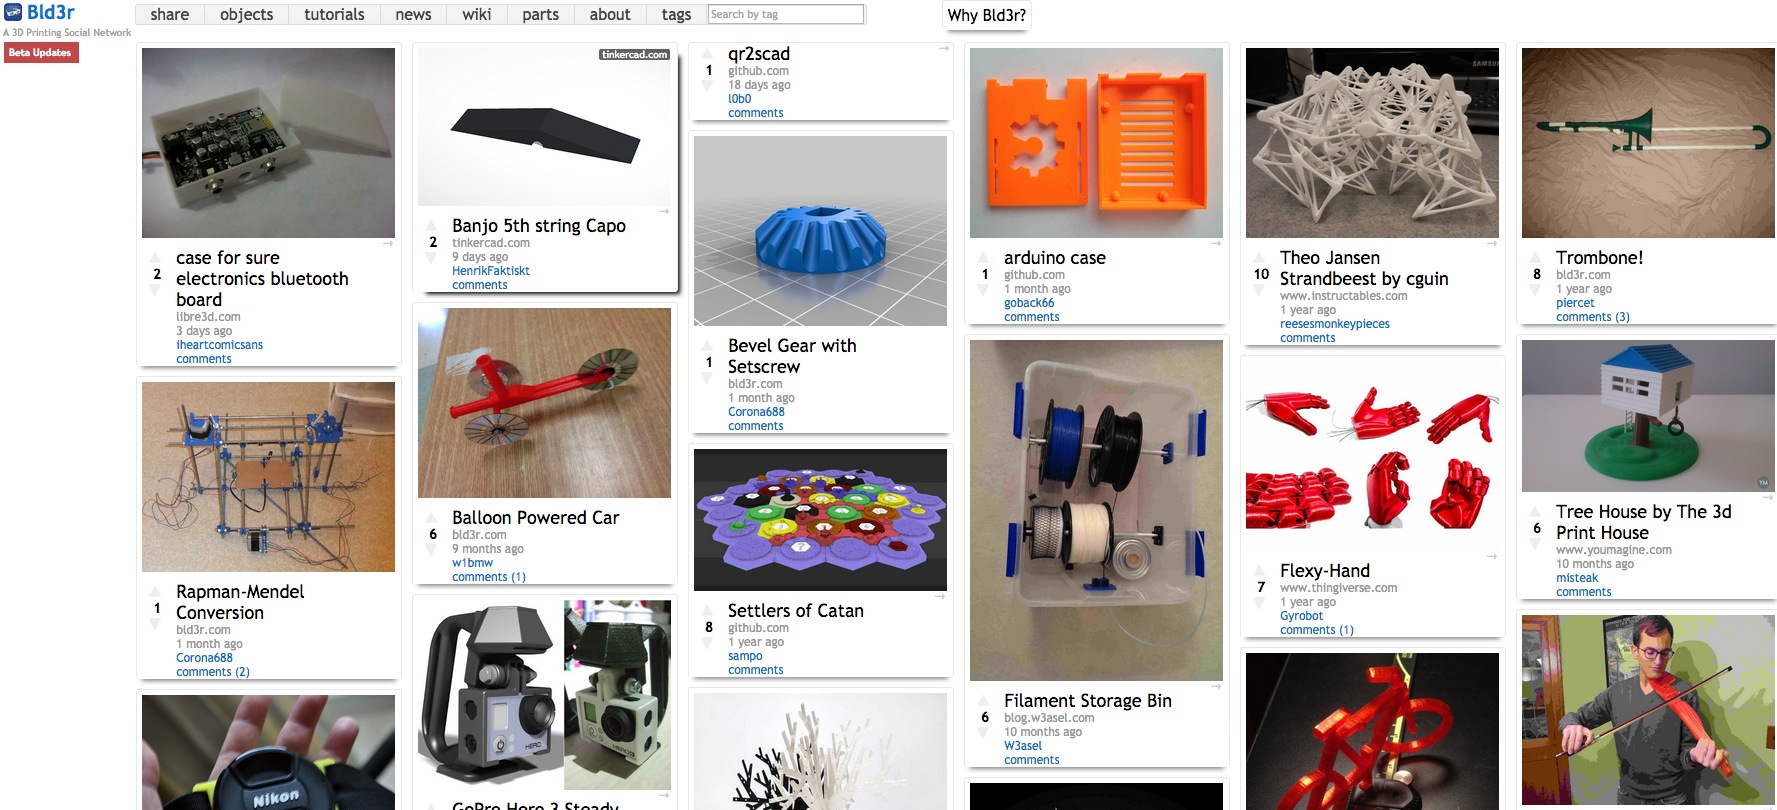Upvote the Bevel Gear with Setscrew post
This screenshot has width=1777, height=810.
(708, 346)
